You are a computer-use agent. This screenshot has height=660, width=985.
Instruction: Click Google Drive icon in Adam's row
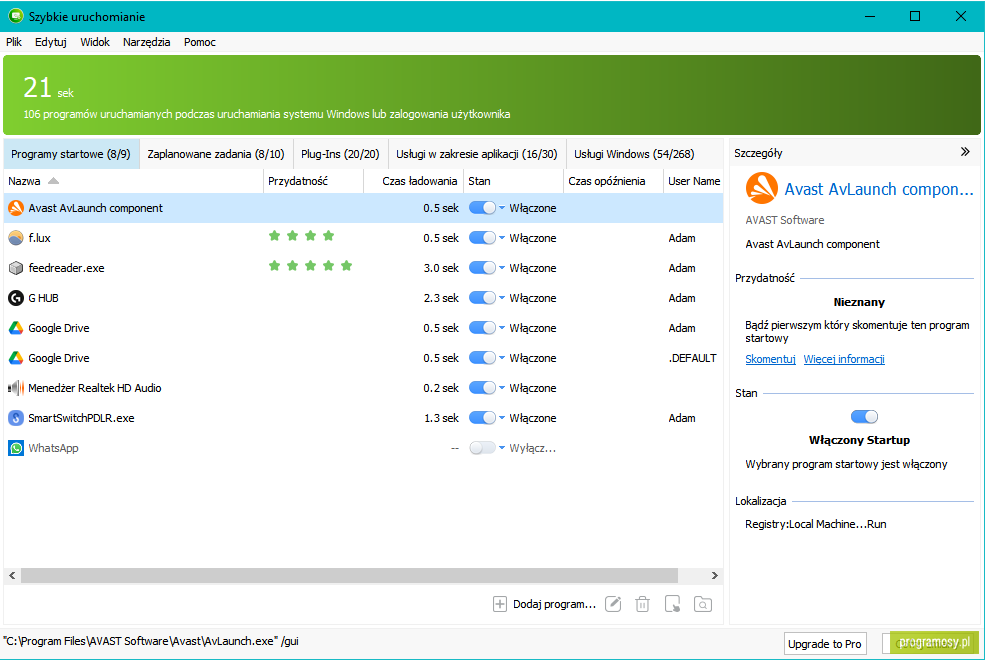16,328
